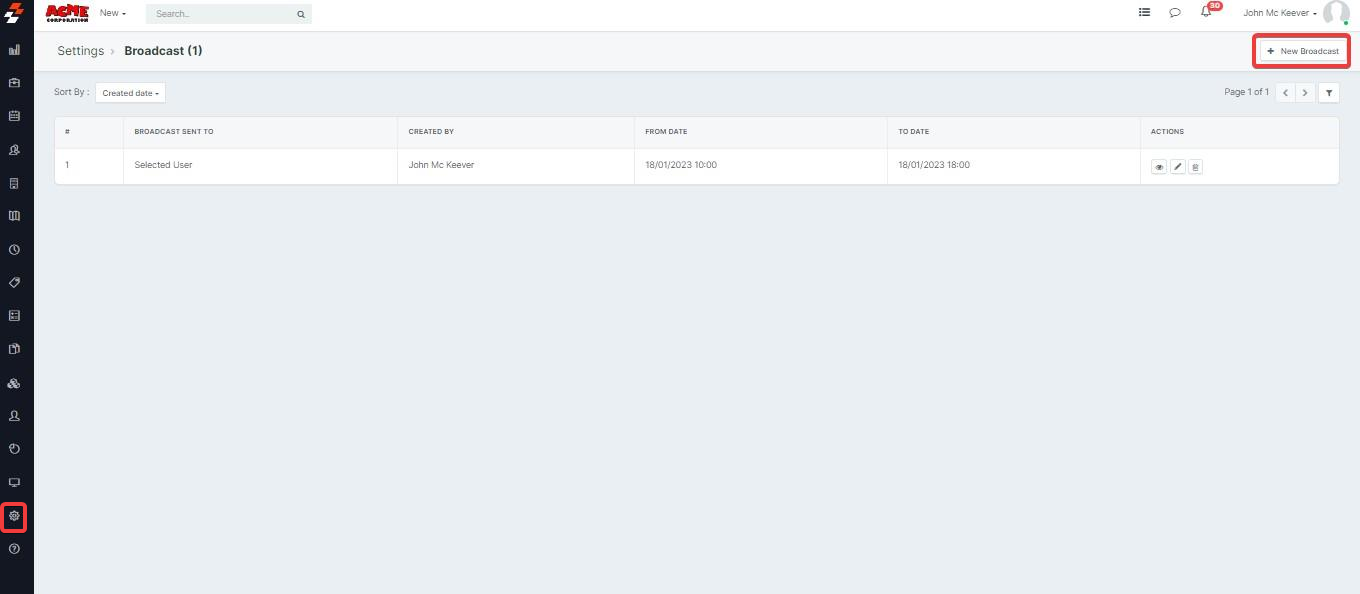Click the lightning bolt app logo

pos(14,14)
